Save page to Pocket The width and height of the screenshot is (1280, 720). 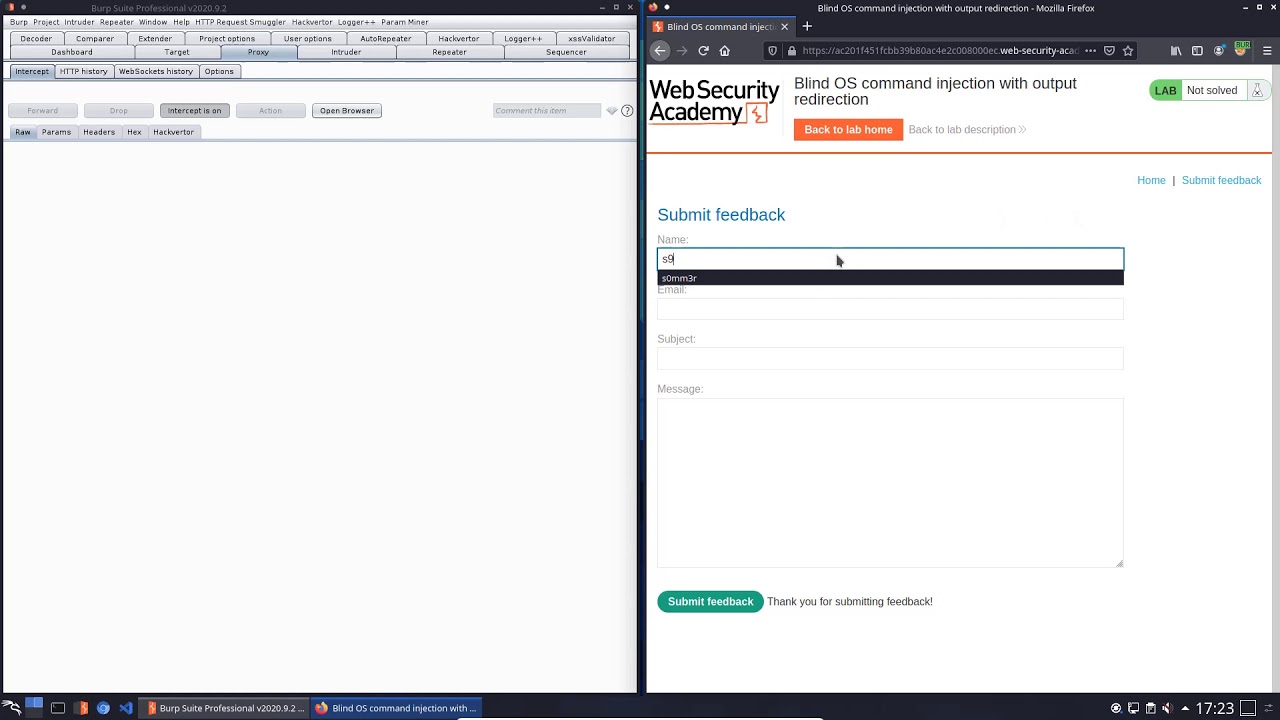point(1109,51)
